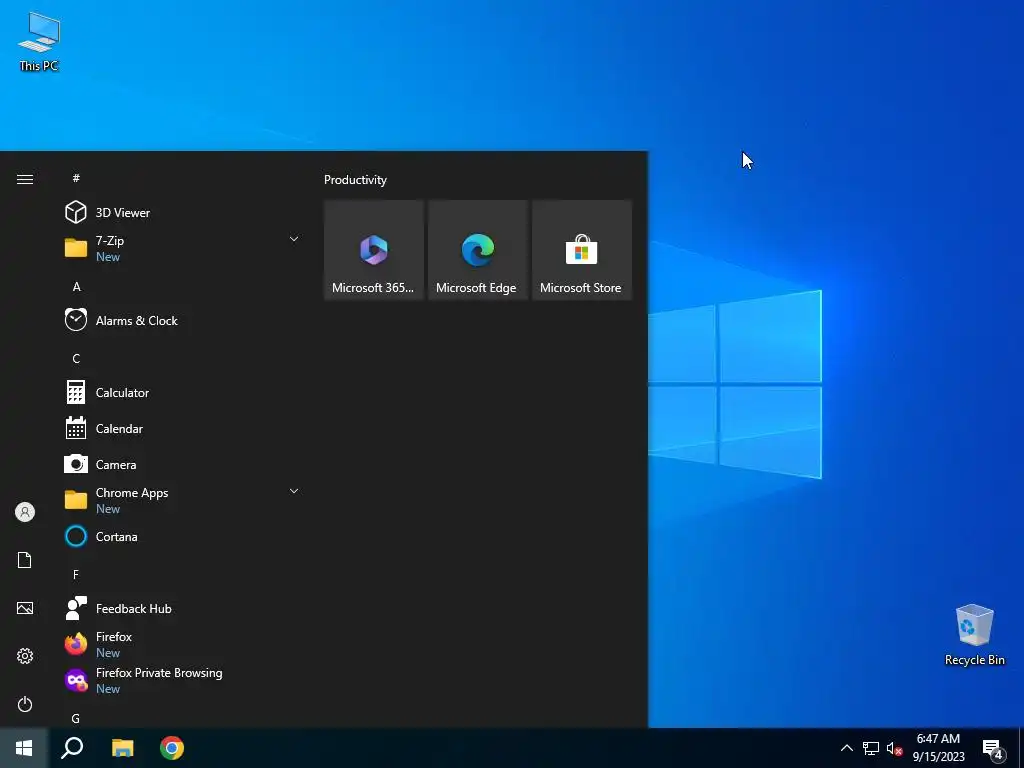Open Firefox Private Browsing
This screenshot has height=768, width=1024.
(183, 680)
